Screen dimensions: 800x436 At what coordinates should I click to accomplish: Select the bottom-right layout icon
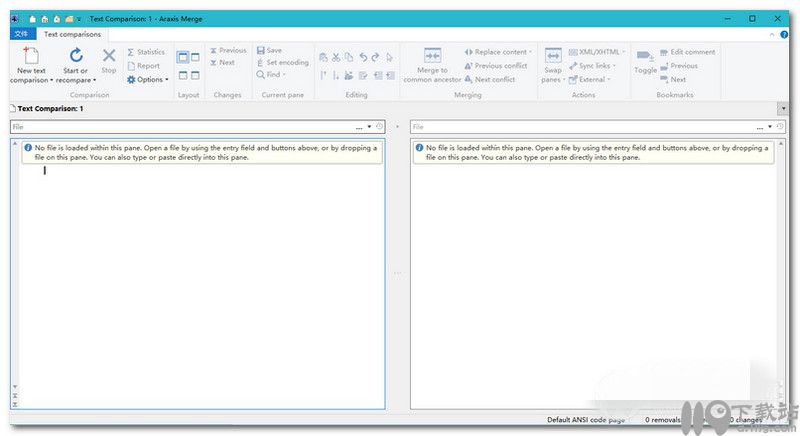[195, 75]
